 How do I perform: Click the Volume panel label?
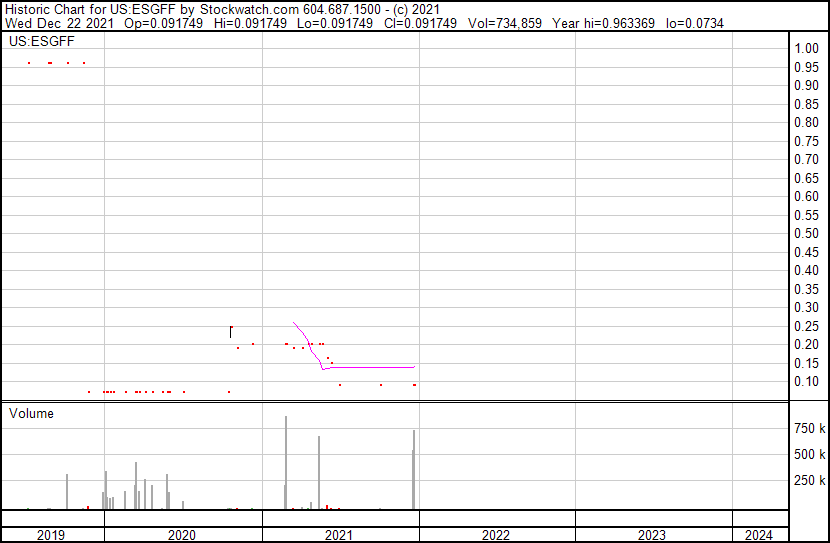(x=31, y=413)
